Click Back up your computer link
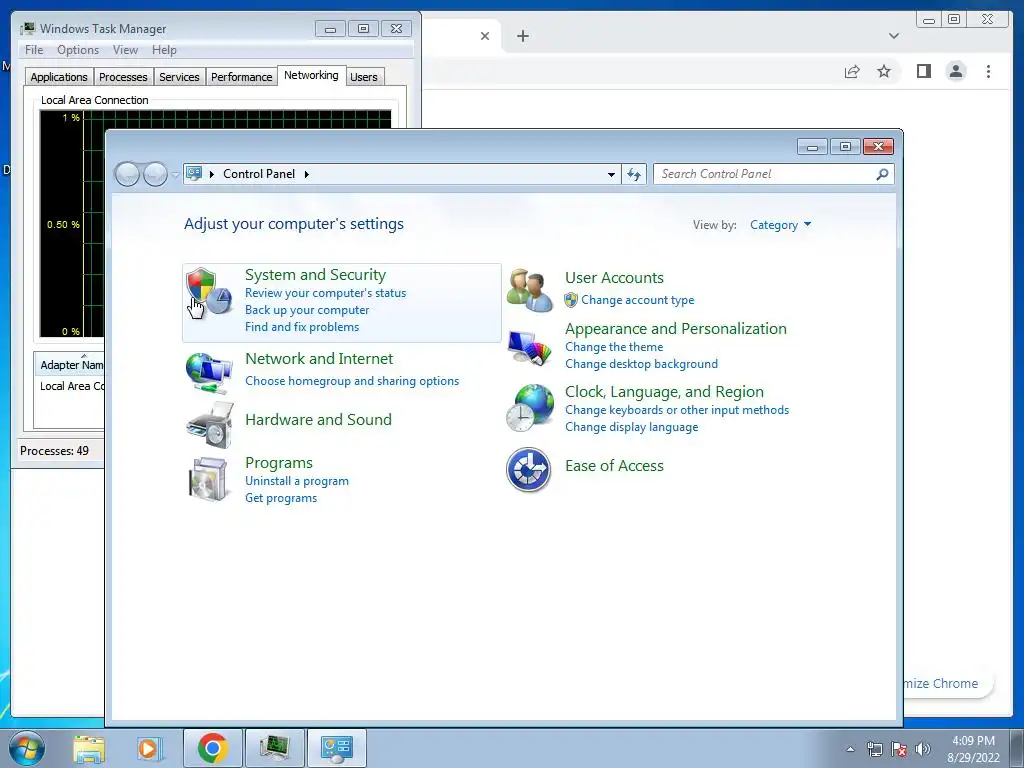The image size is (1024, 768). point(307,310)
